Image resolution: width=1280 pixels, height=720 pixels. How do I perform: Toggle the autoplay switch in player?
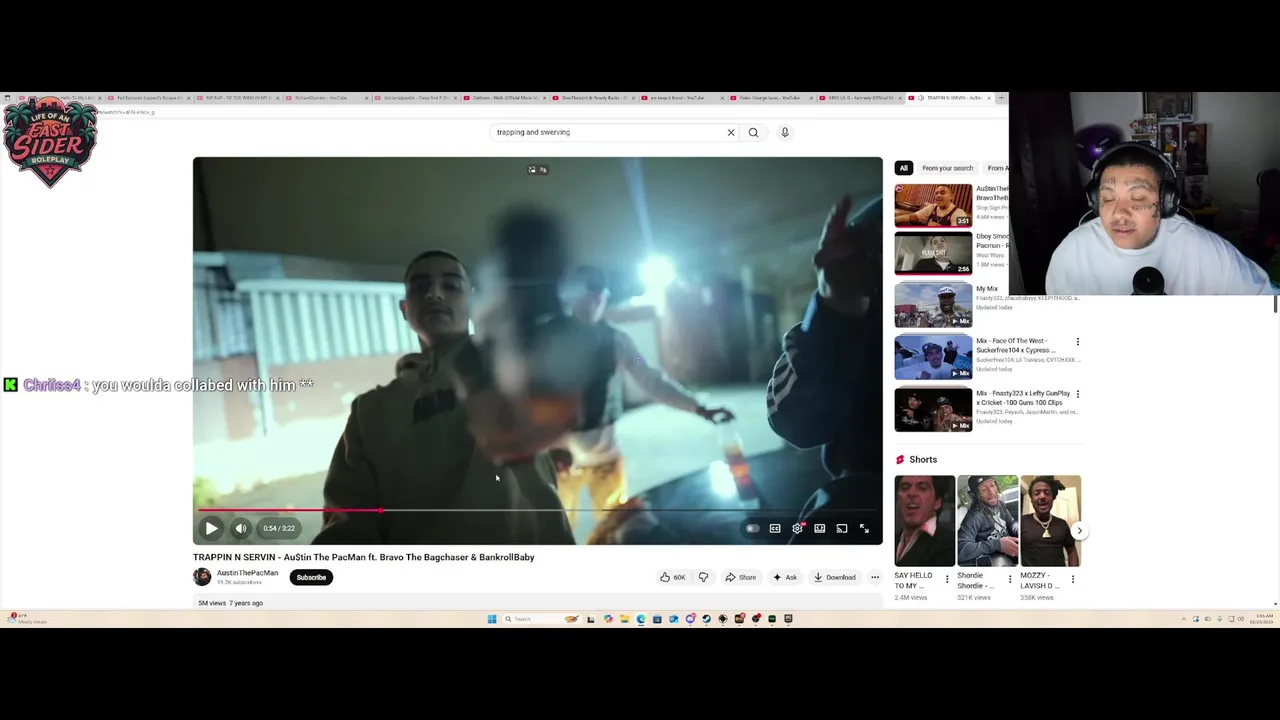coord(752,528)
